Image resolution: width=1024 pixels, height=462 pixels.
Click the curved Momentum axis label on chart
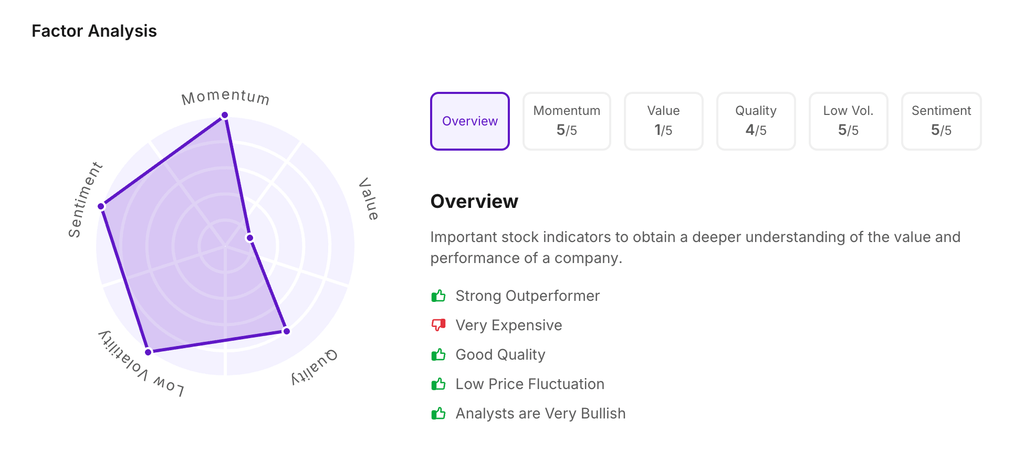225,97
